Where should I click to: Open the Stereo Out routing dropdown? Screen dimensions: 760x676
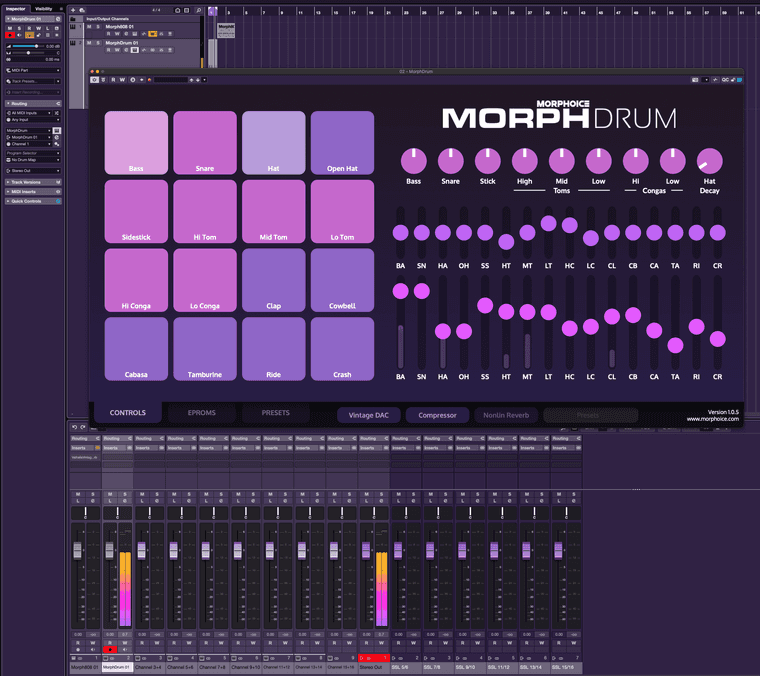click(x=33, y=171)
